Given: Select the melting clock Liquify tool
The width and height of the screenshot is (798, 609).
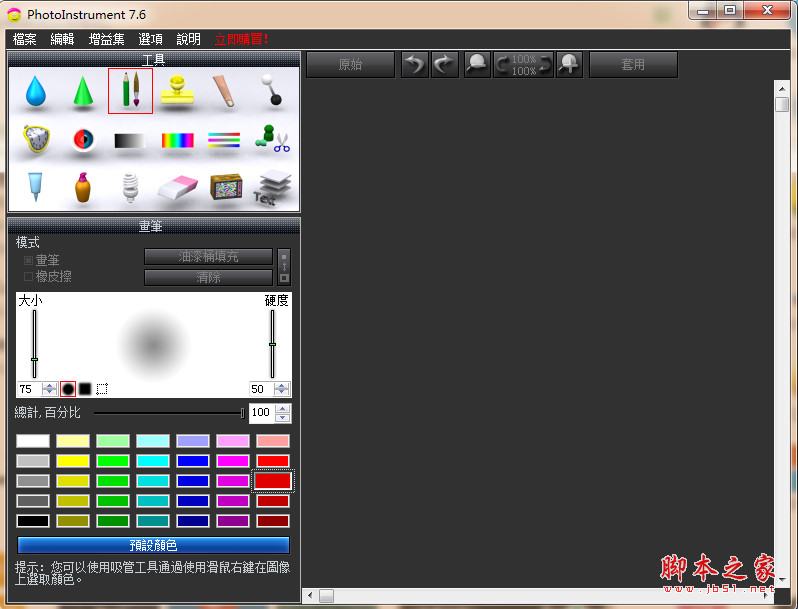Looking at the screenshot, I should pyautogui.click(x=36, y=138).
